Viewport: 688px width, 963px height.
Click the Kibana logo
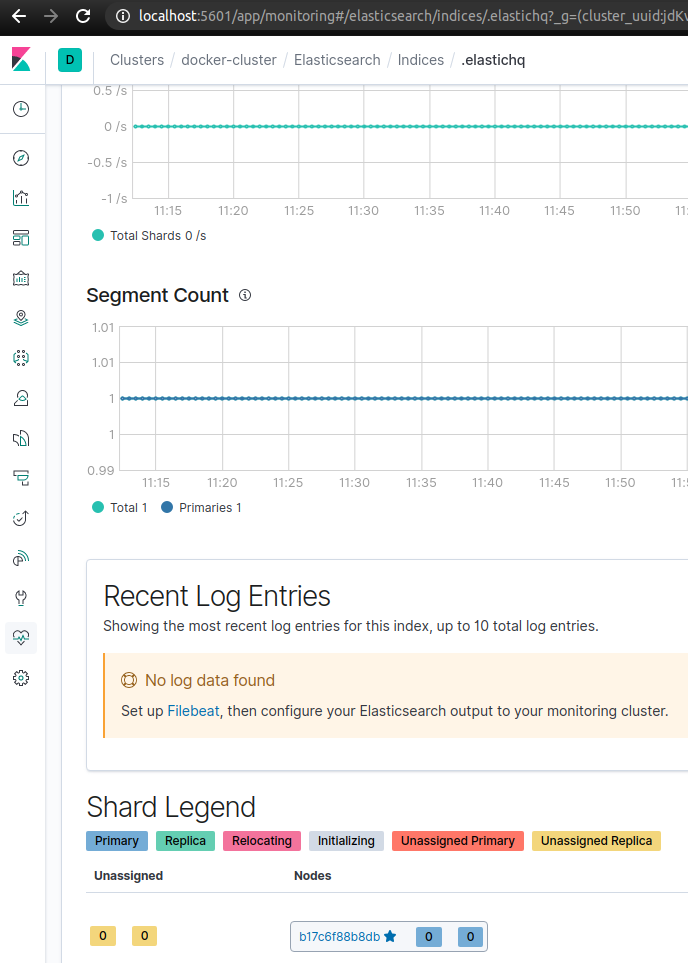[22, 60]
